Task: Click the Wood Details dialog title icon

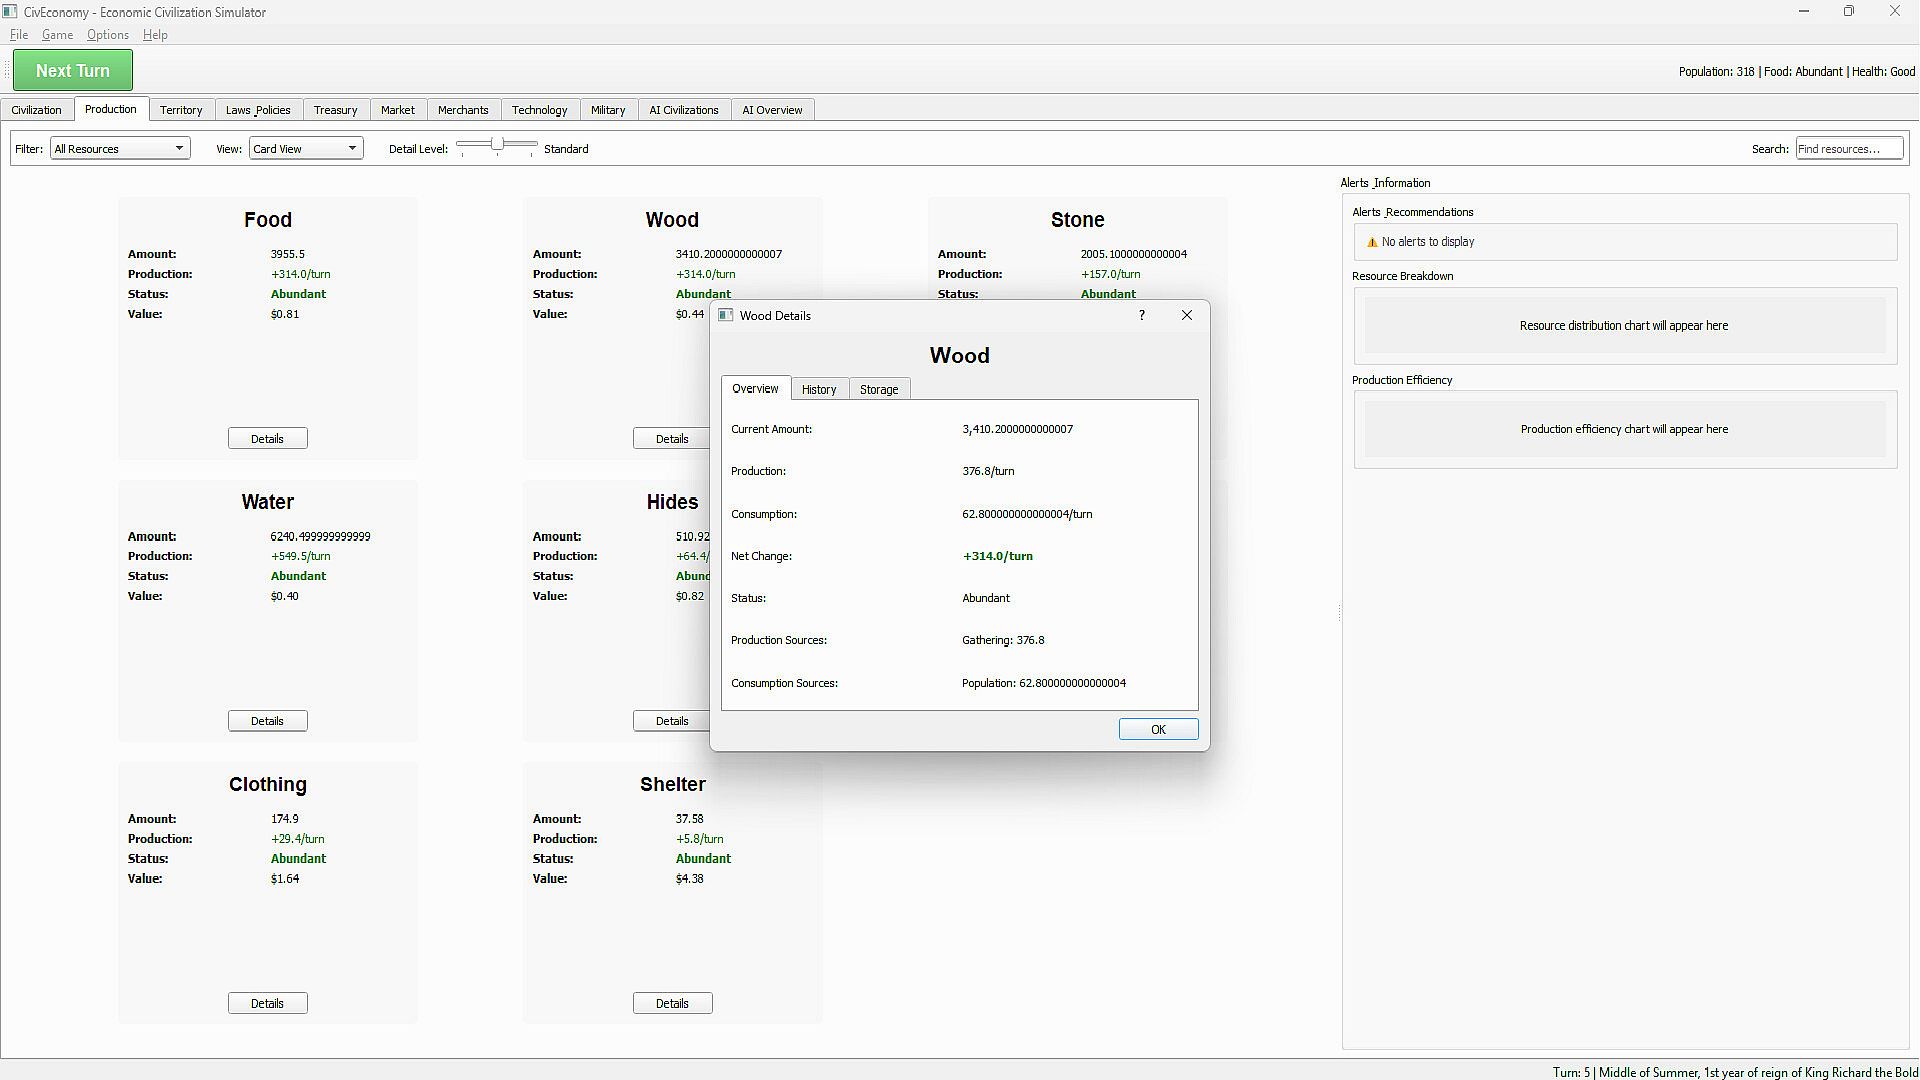Action: (x=726, y=315)
